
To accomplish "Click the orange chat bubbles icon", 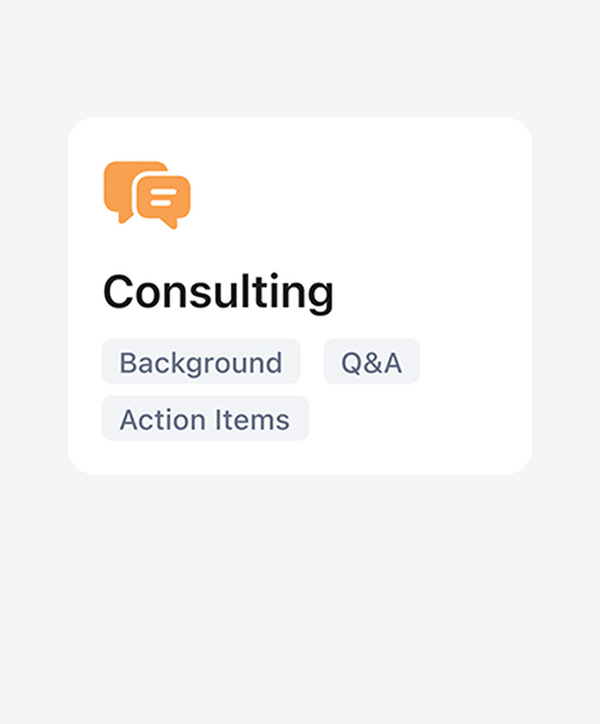I will tap(147, 194).
